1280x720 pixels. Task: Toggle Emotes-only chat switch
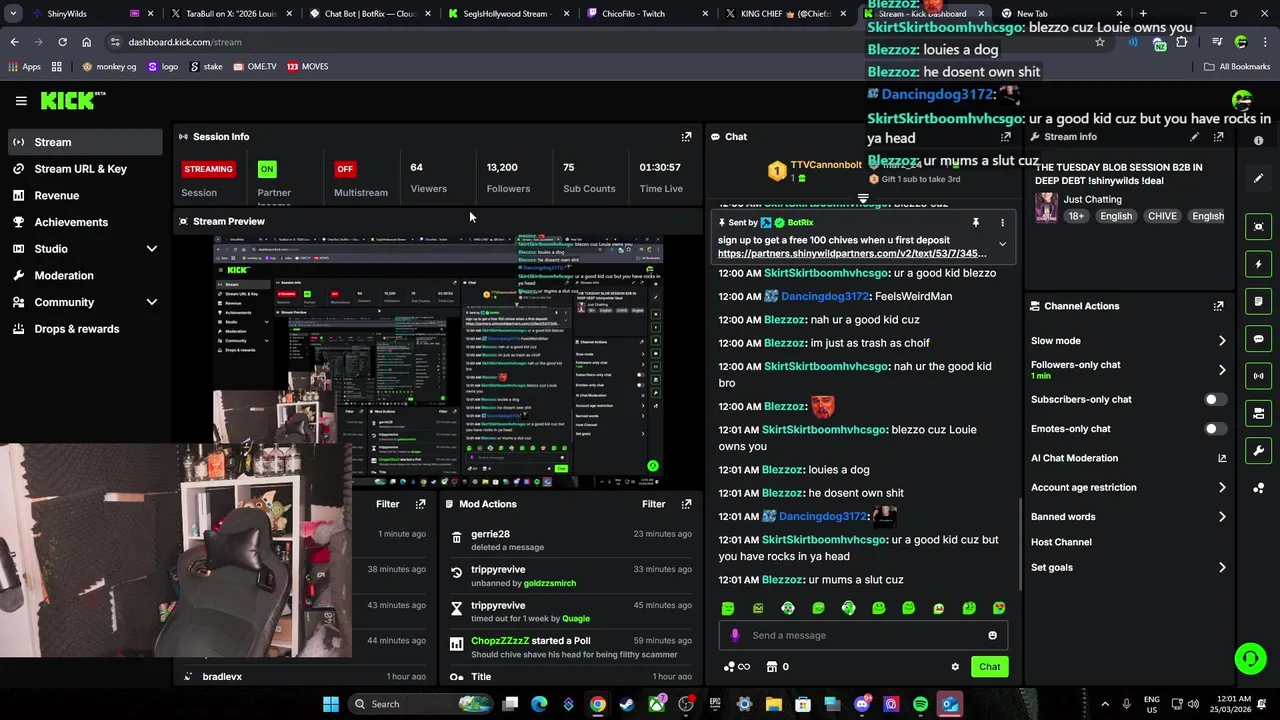pos(1215,429)
